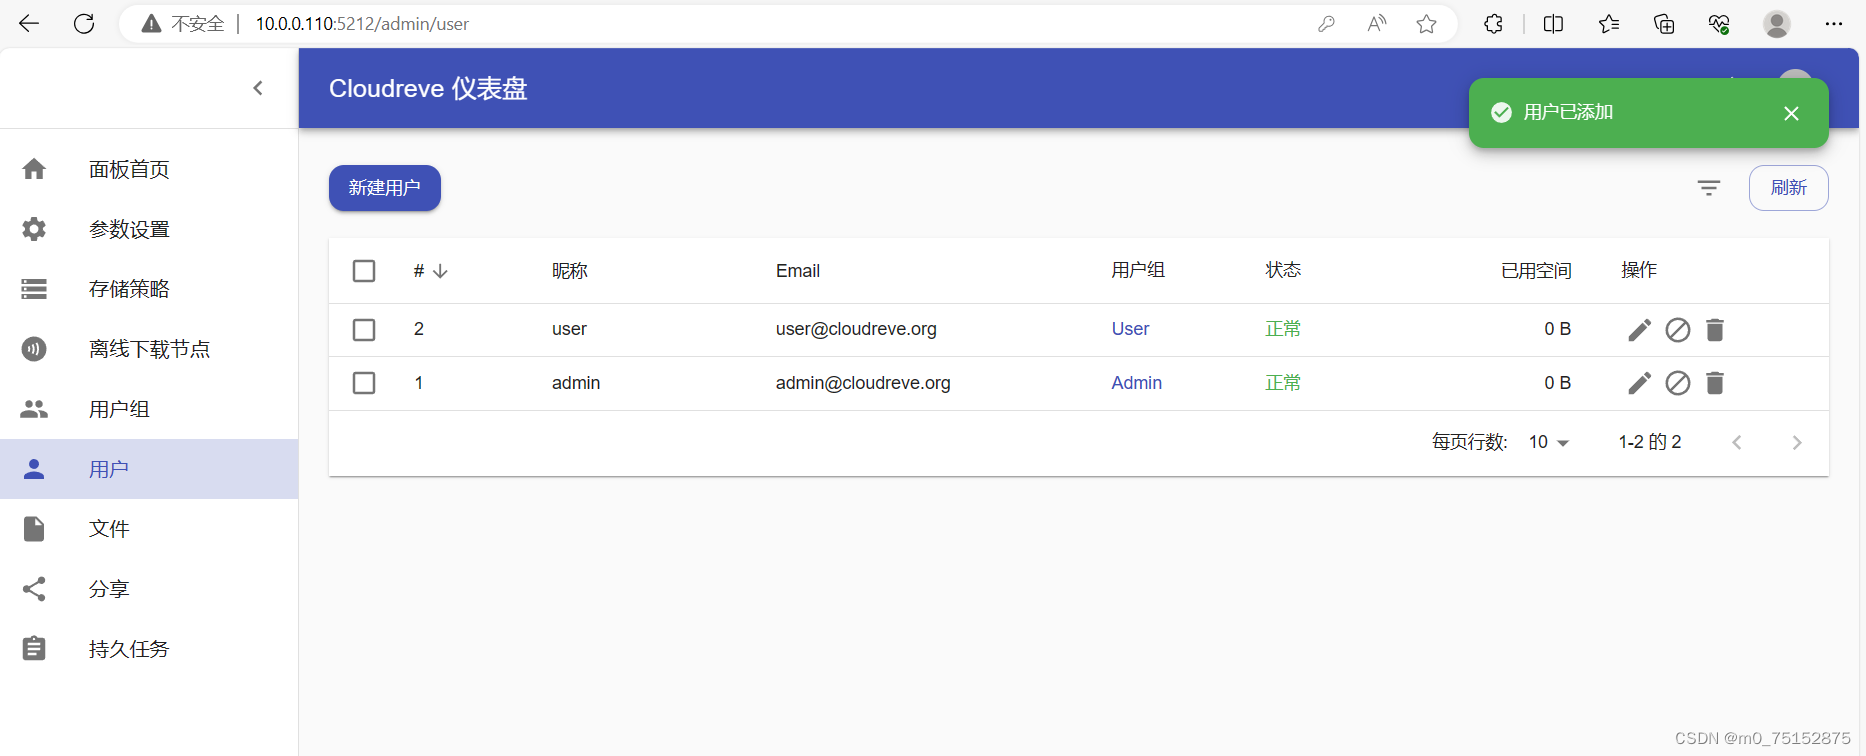Open the browser extensions icon
1866x756 pixels.
click(1493, 24)
